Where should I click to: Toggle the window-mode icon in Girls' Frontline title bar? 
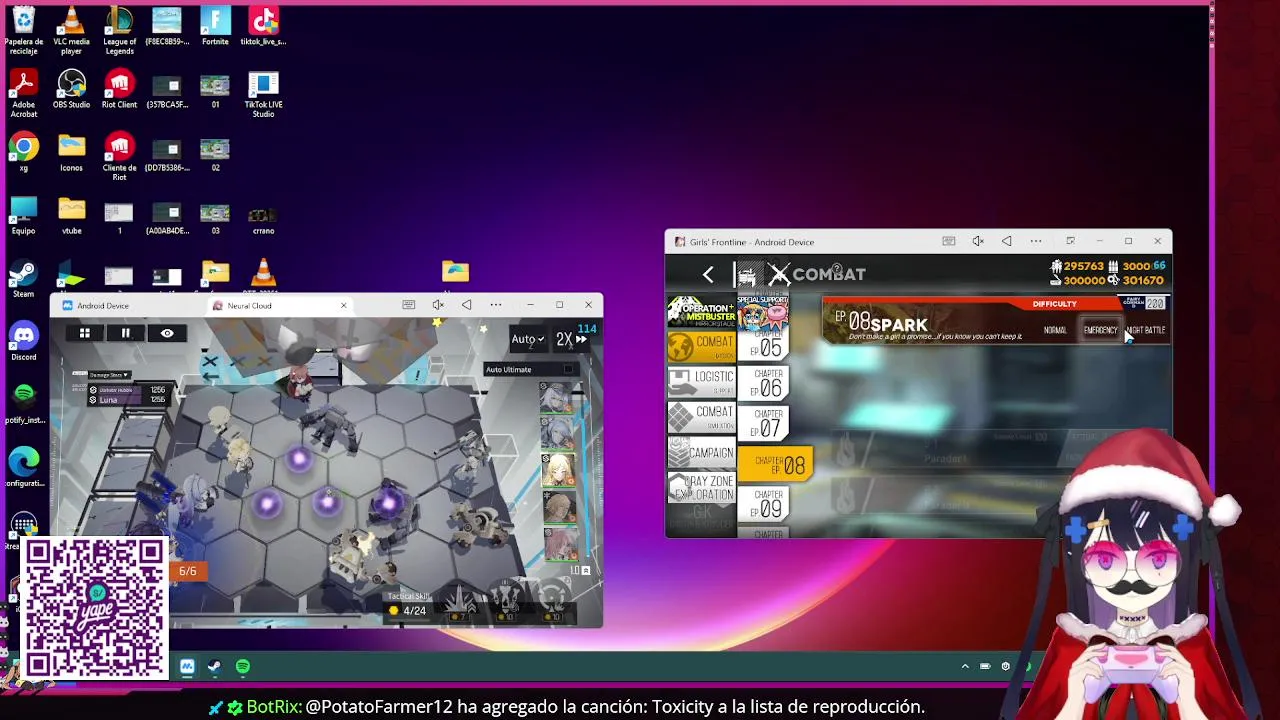click(x=1070, y=241)
